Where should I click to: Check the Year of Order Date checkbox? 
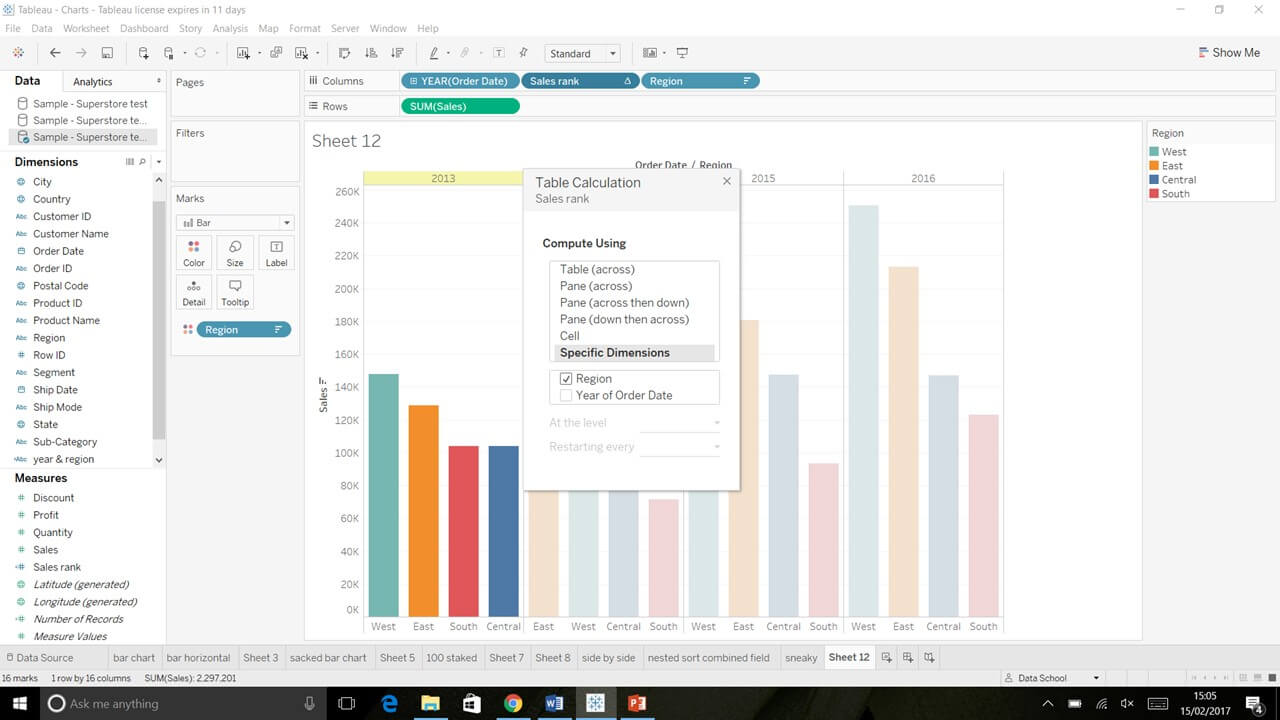click(x=566, y=395)
